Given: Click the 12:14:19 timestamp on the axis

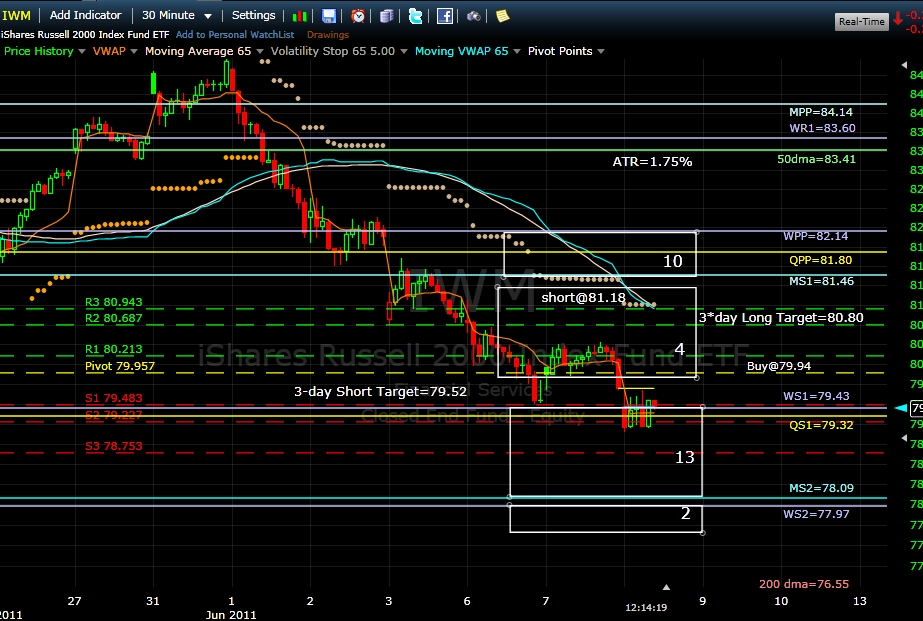Looking at the screenshot, I should pos(646,607).
